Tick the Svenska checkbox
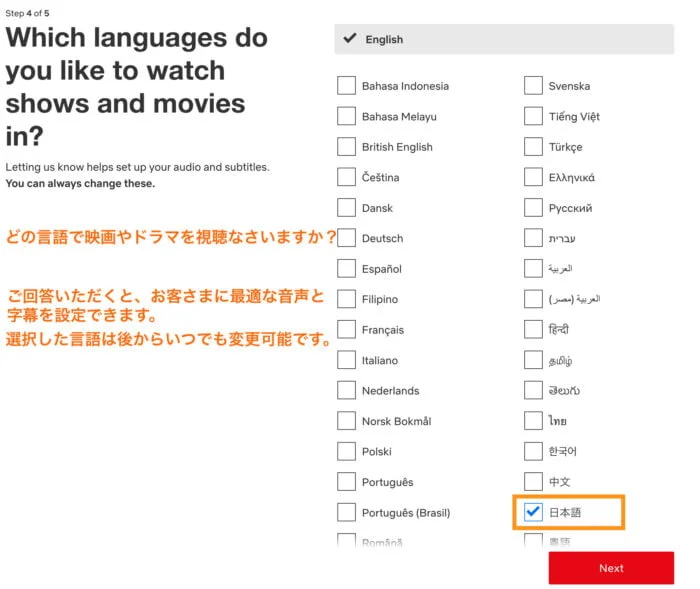Screen dimensions: 700x589 point(533,86)
